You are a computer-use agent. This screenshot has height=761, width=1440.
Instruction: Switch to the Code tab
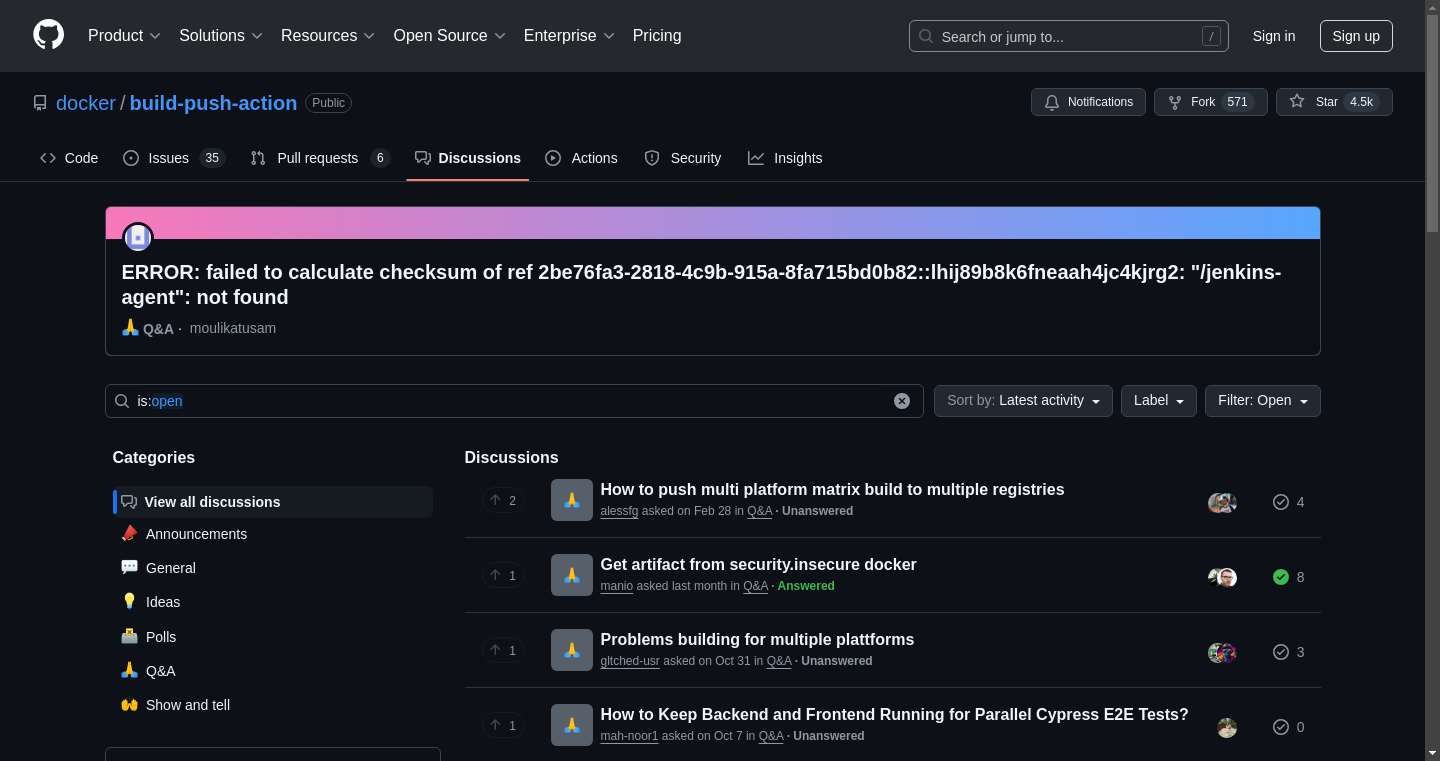click(x=69, y=158)
